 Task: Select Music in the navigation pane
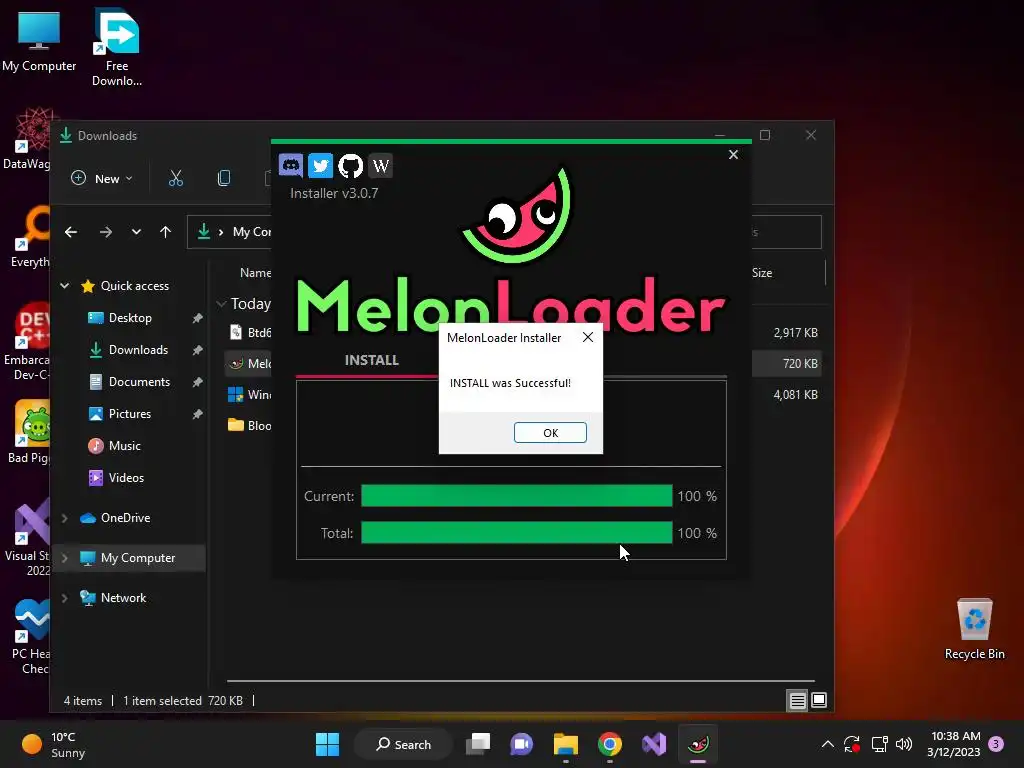click(124, 445)
